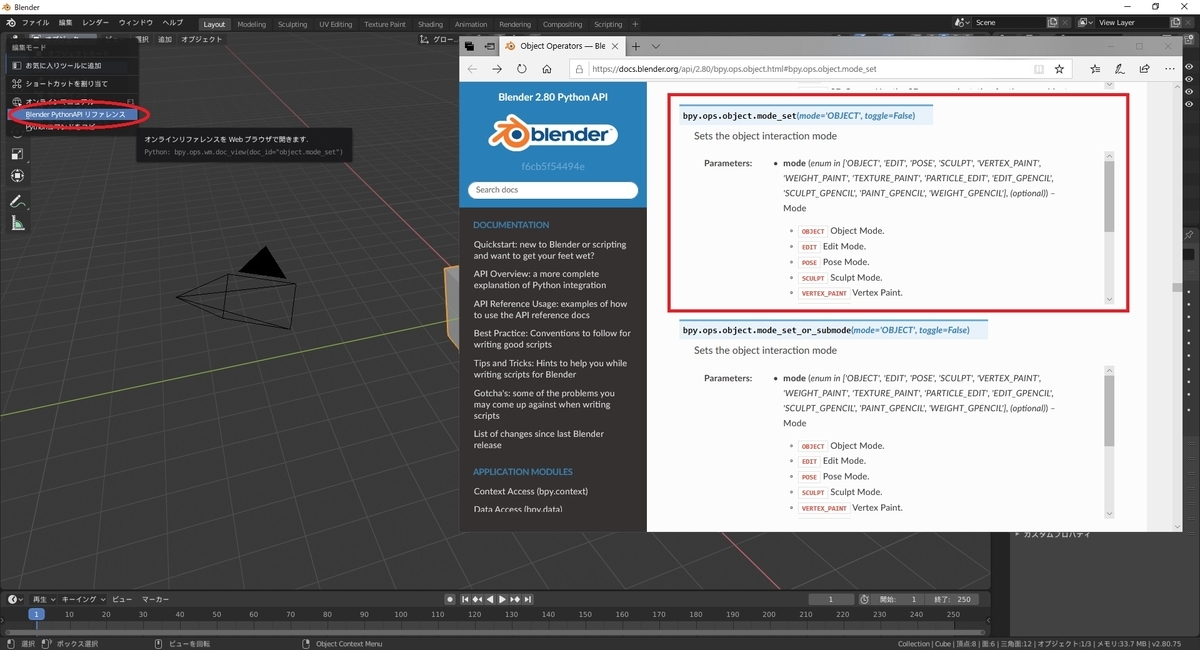1200x650 pixels.
Task: Open Context Access (bpy.context) link
Action: 531,491
